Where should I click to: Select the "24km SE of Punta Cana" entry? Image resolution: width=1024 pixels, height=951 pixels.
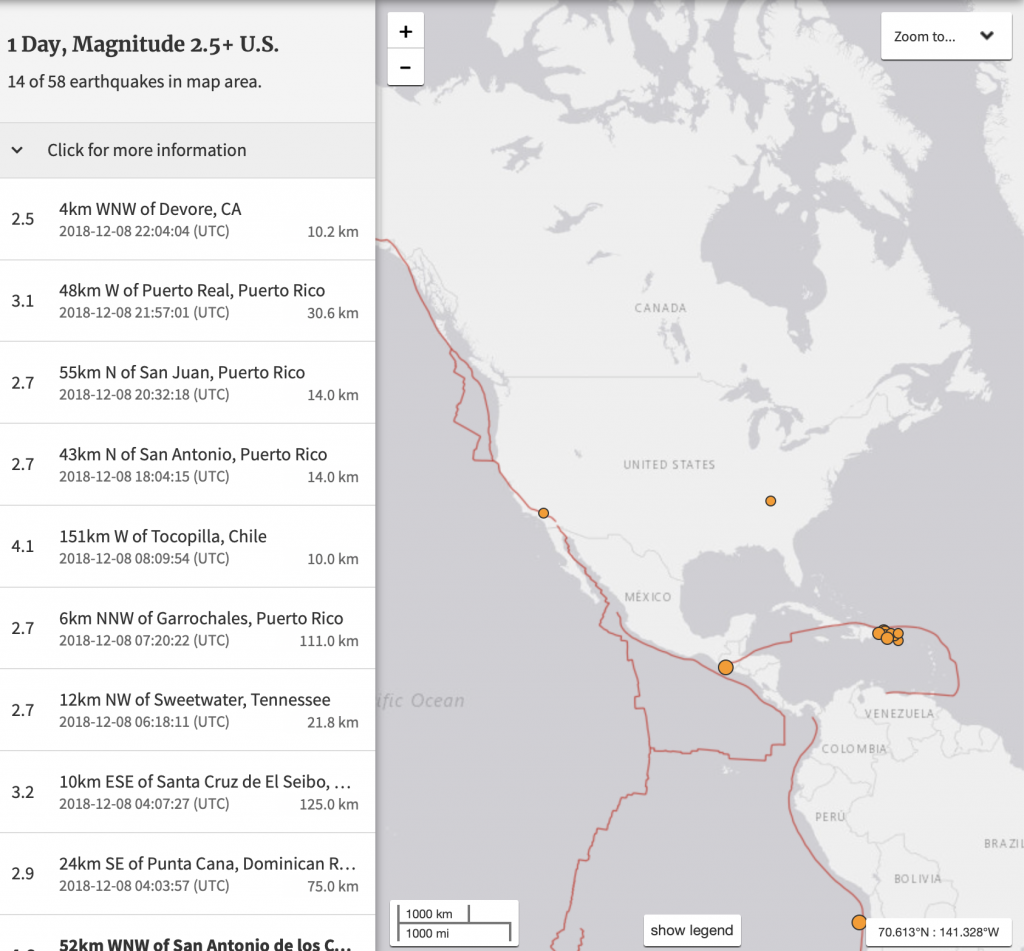point(187,873)
